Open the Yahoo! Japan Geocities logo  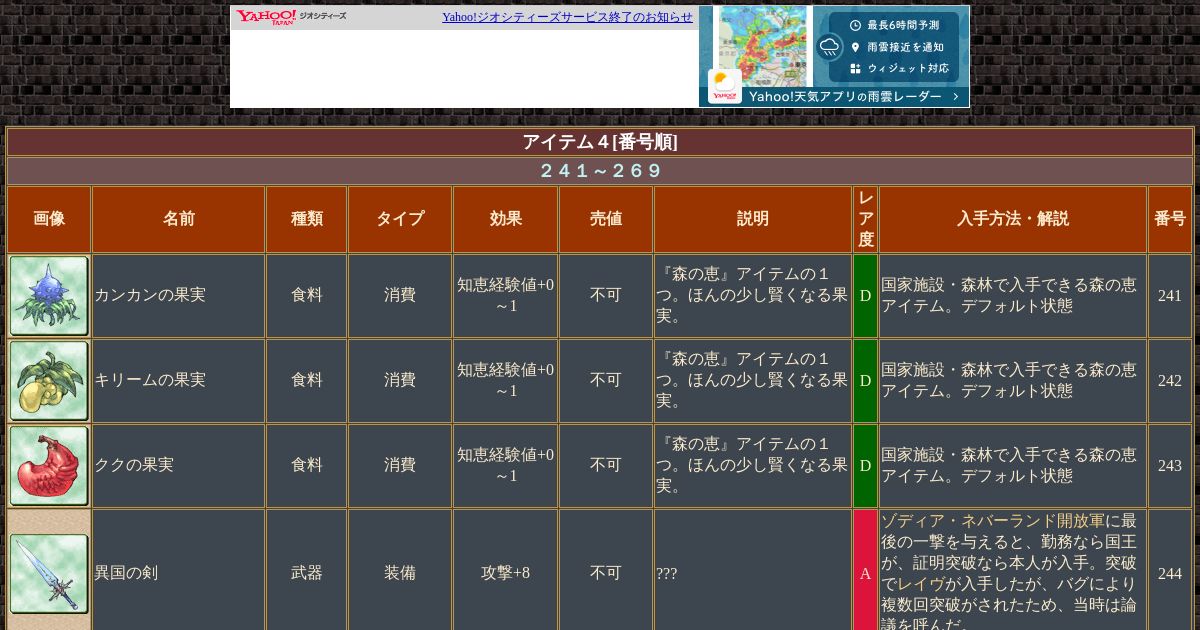pyautogui.click(x=291, y=17)
